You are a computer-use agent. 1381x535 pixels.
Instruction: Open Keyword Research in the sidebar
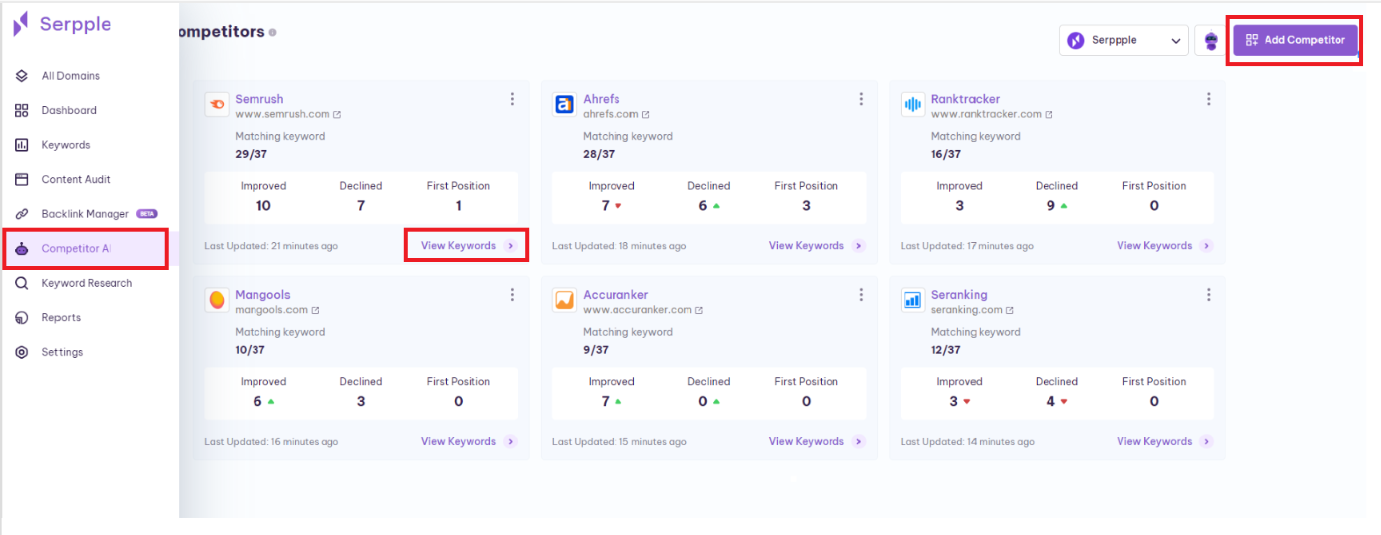pos(88,283)
